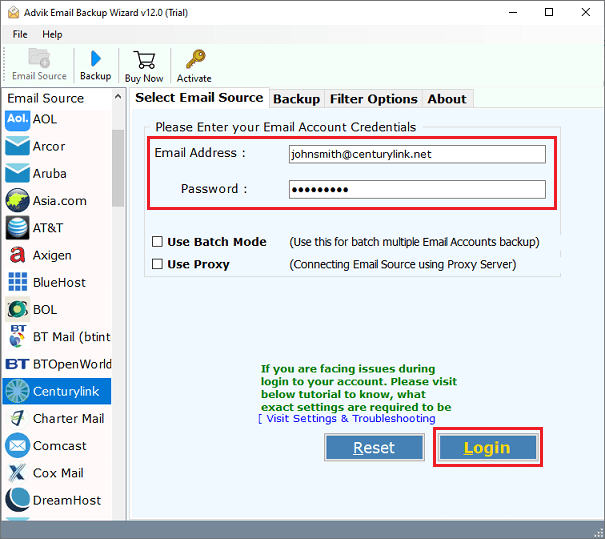The width and height of the screenshot is (605, 539).
Task: Select the AOL text entry
Action: pyautogui.click(x=45, y=119)
